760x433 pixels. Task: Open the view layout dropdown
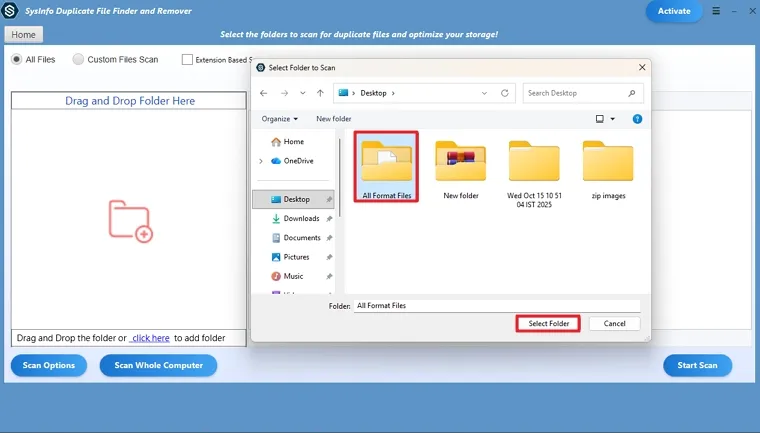point(605,119)
